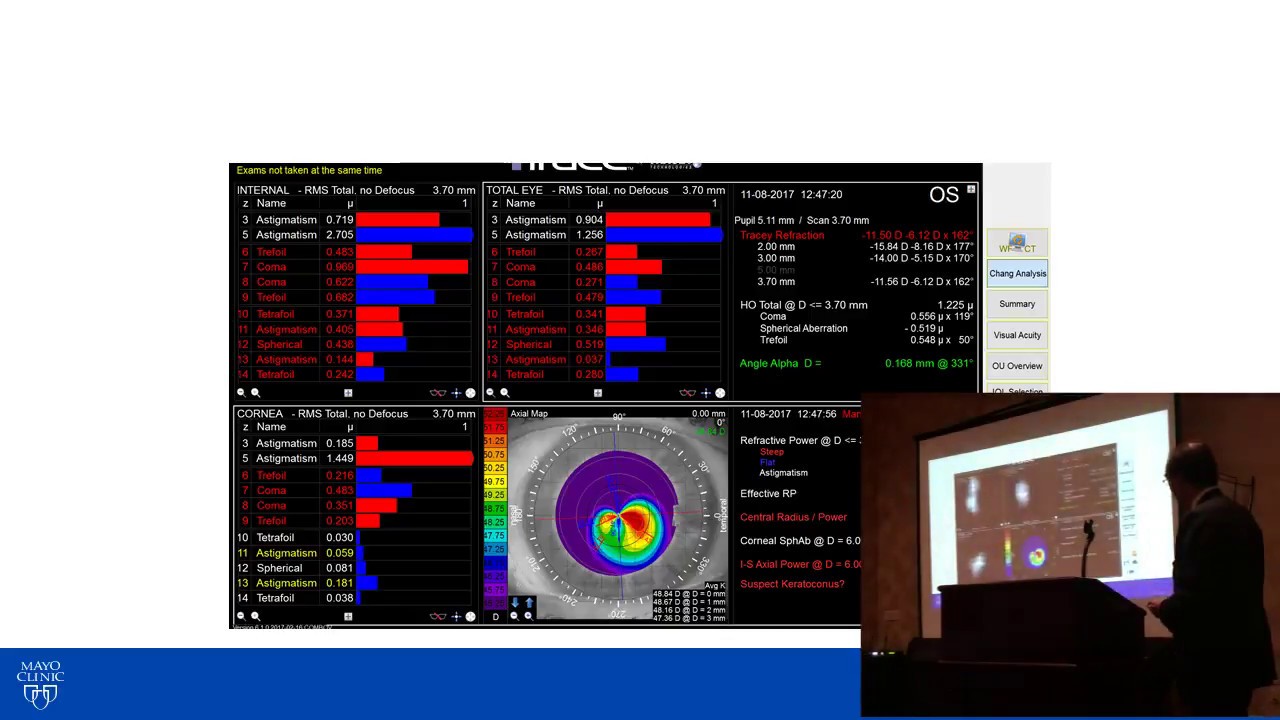Click 'Pupil 5.11 mm / Scan 3.70 mm' text
The image size is (1280, 720).
[801, 220]
